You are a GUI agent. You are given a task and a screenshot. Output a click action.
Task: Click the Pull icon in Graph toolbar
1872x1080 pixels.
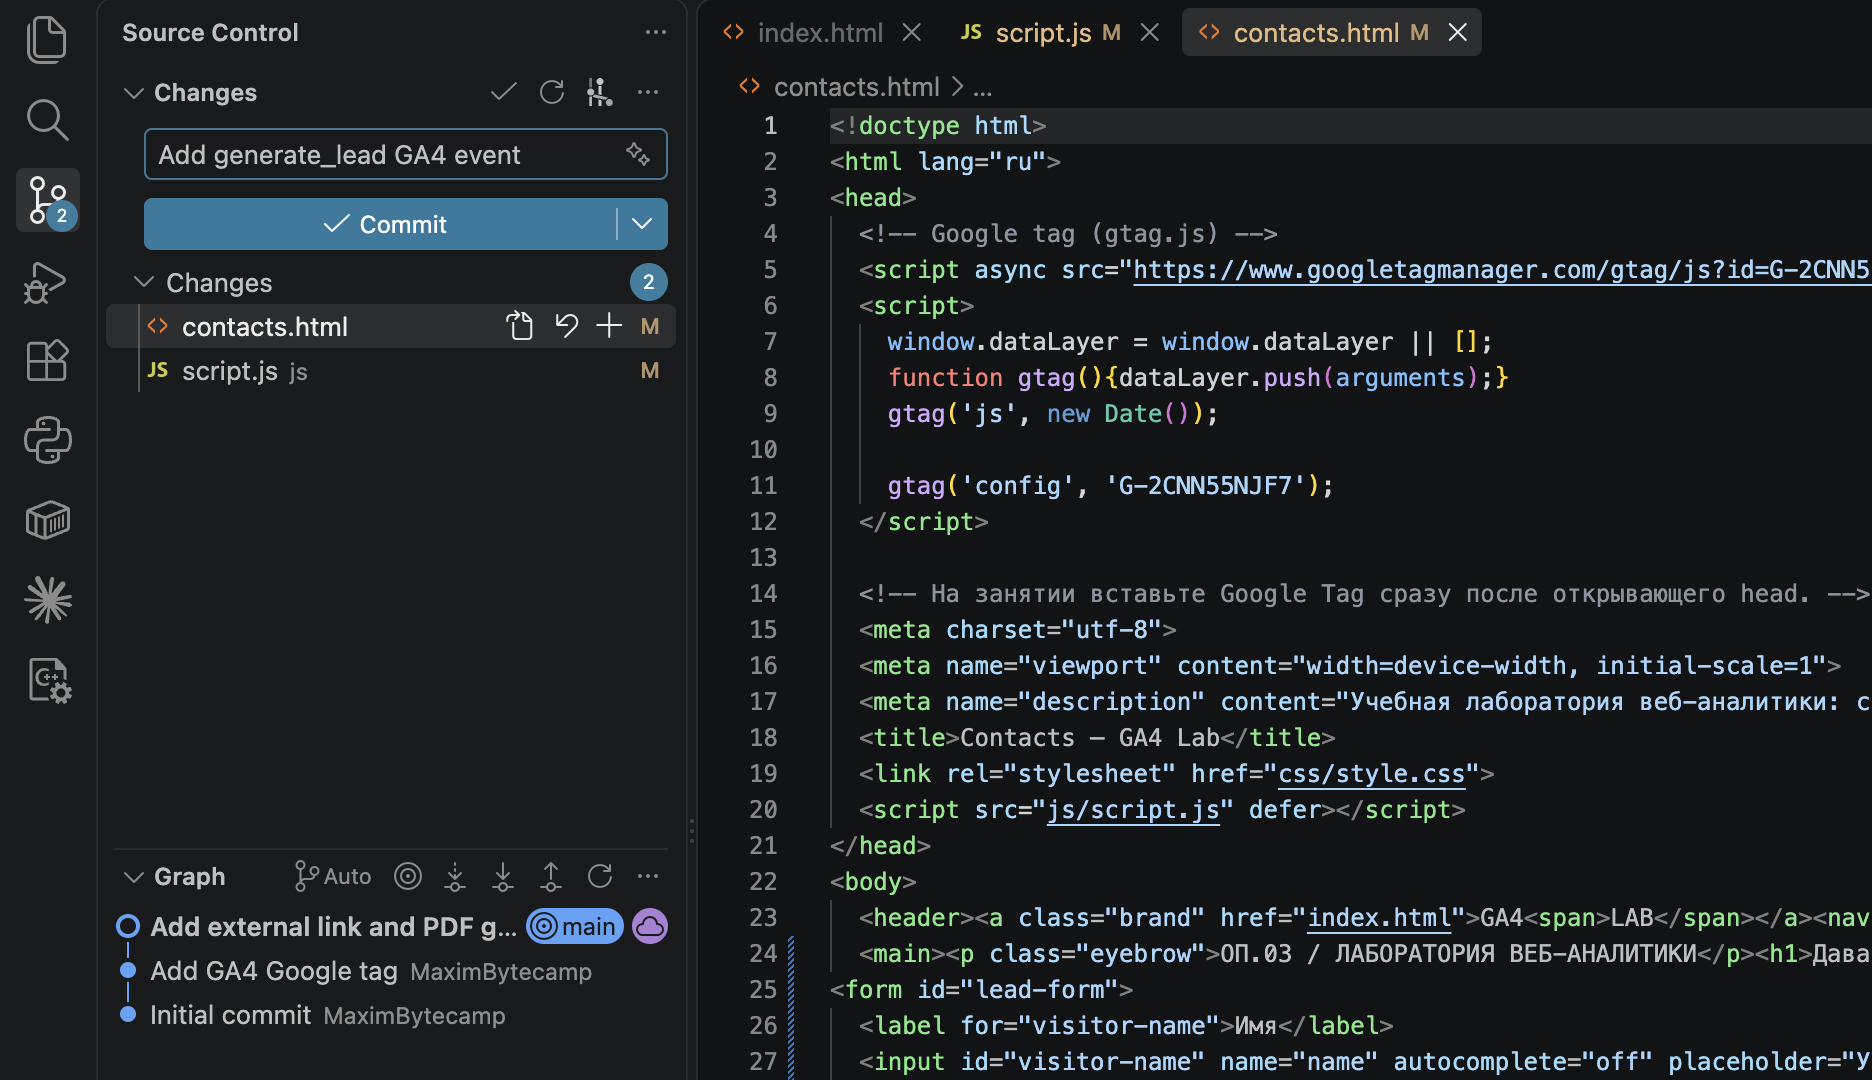coord(503,876)
